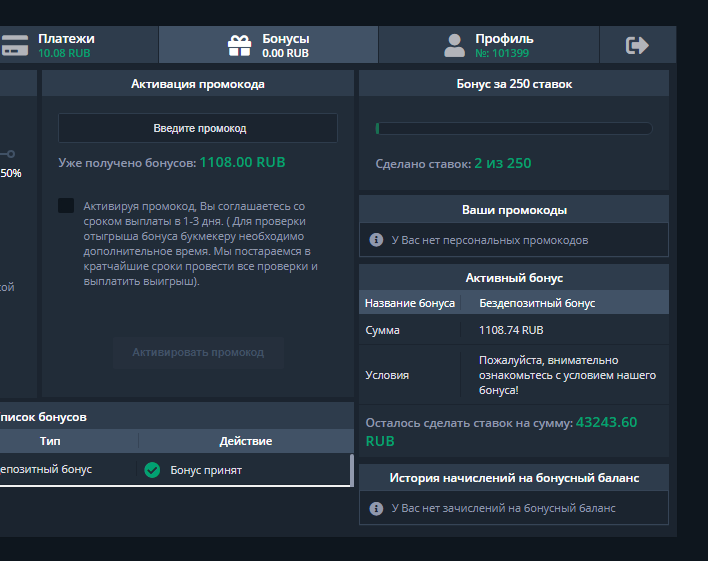The width and height of the screenshot is (708, 561).
Task: Click the 43243.60 RUB remaining wager amount
Action: click(x=501, y=431)
